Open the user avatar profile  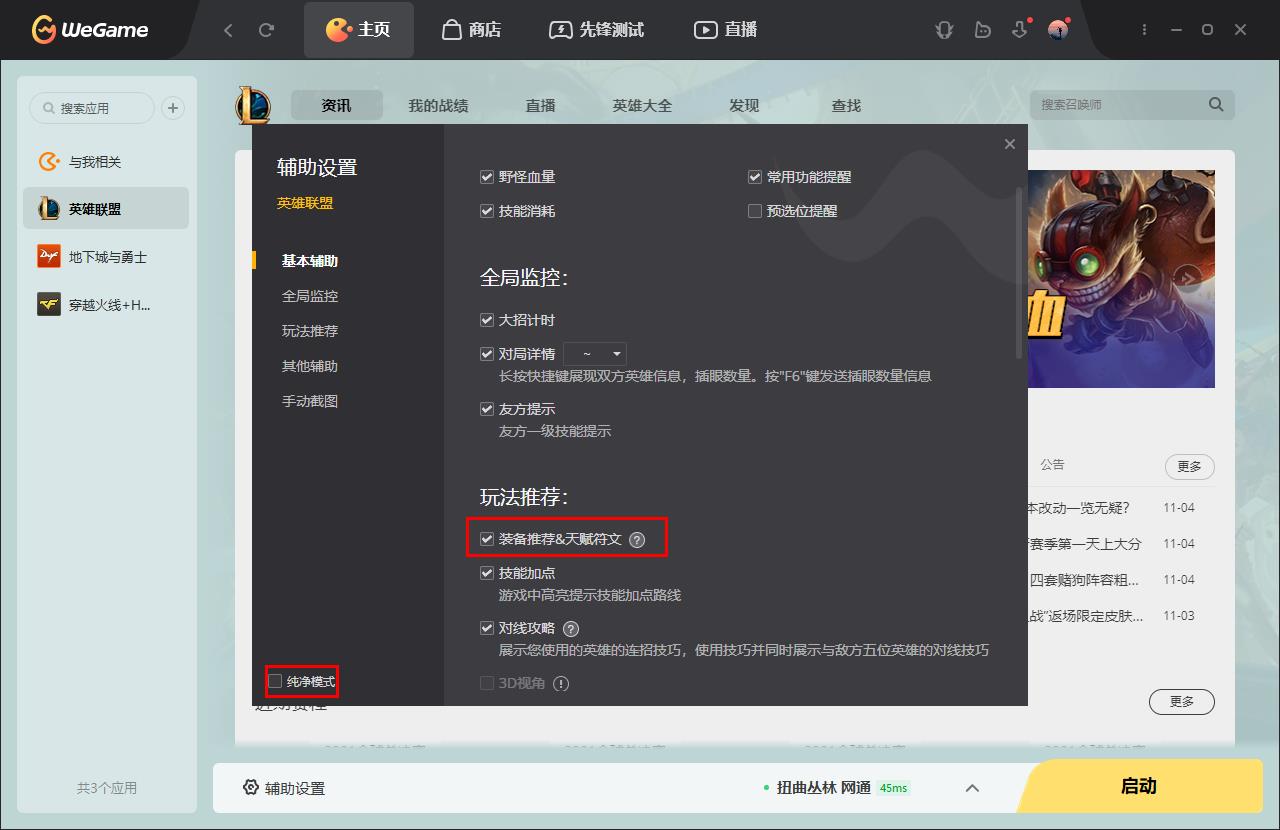(x=1058, y=29)
